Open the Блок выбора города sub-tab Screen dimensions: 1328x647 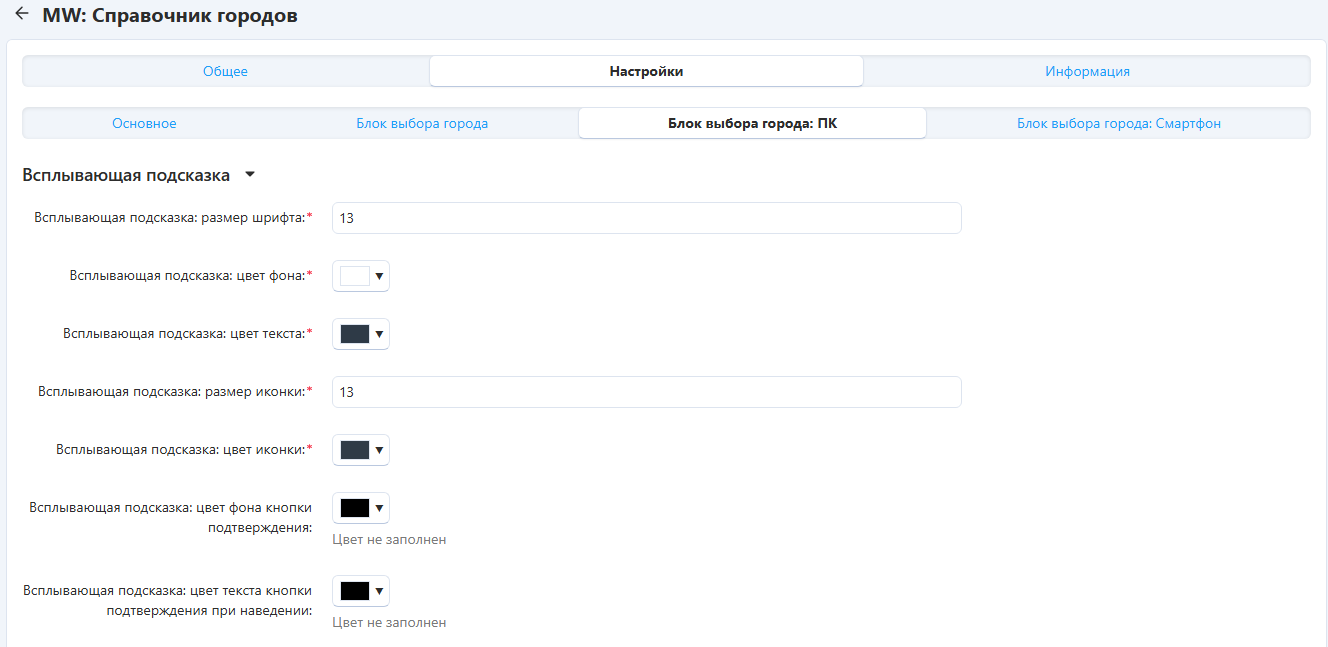pos(422,123)
